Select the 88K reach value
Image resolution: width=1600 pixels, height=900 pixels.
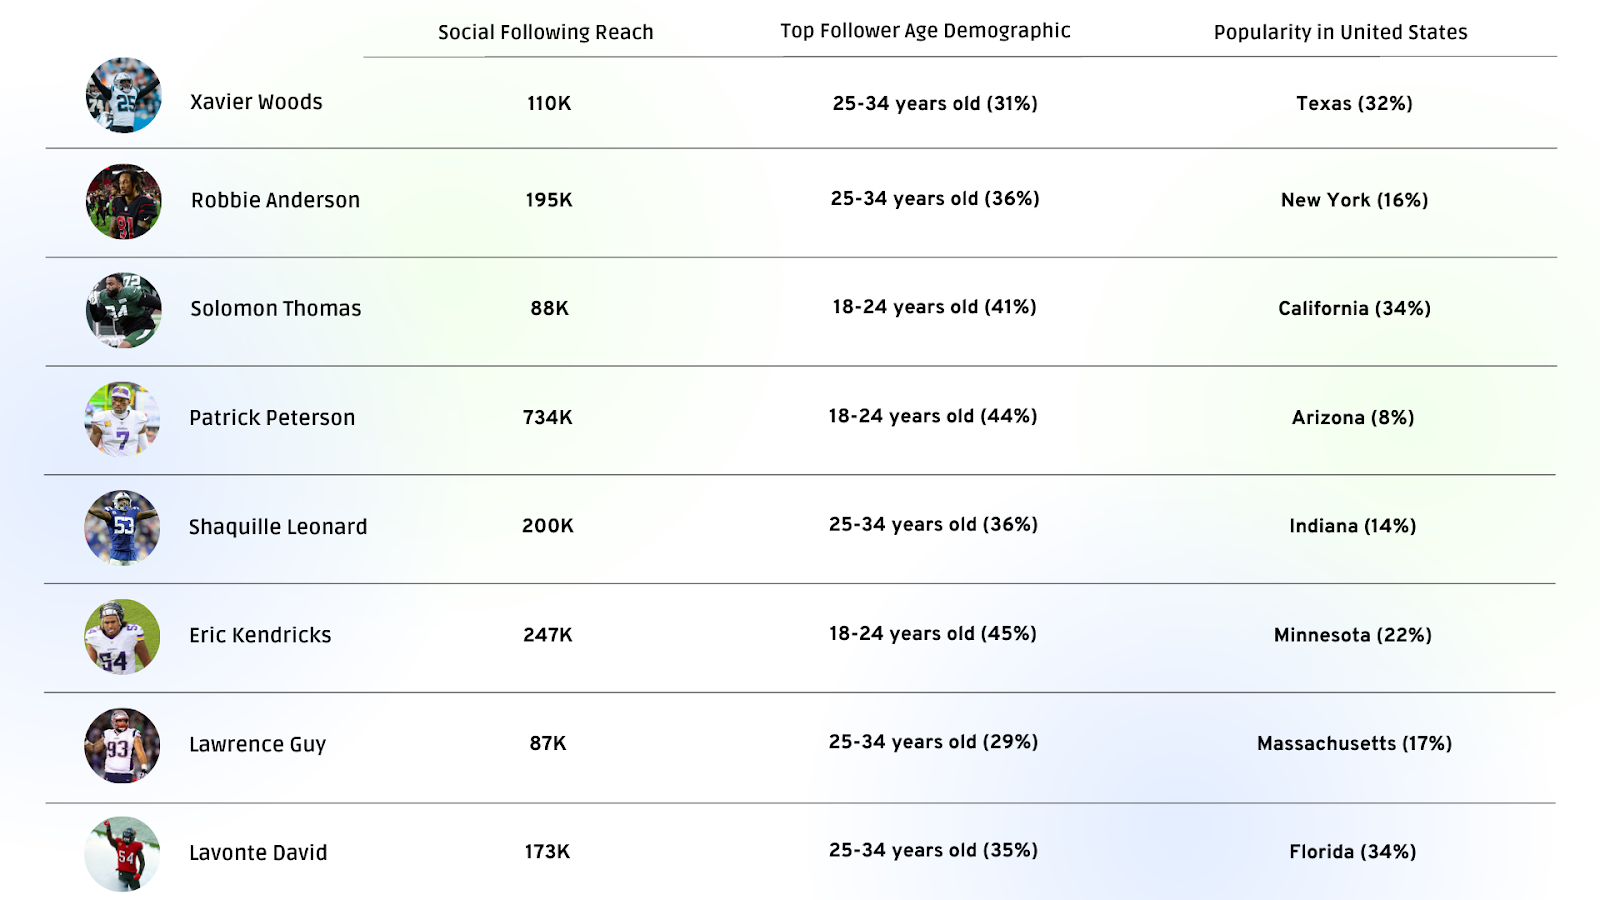[549, 308]
